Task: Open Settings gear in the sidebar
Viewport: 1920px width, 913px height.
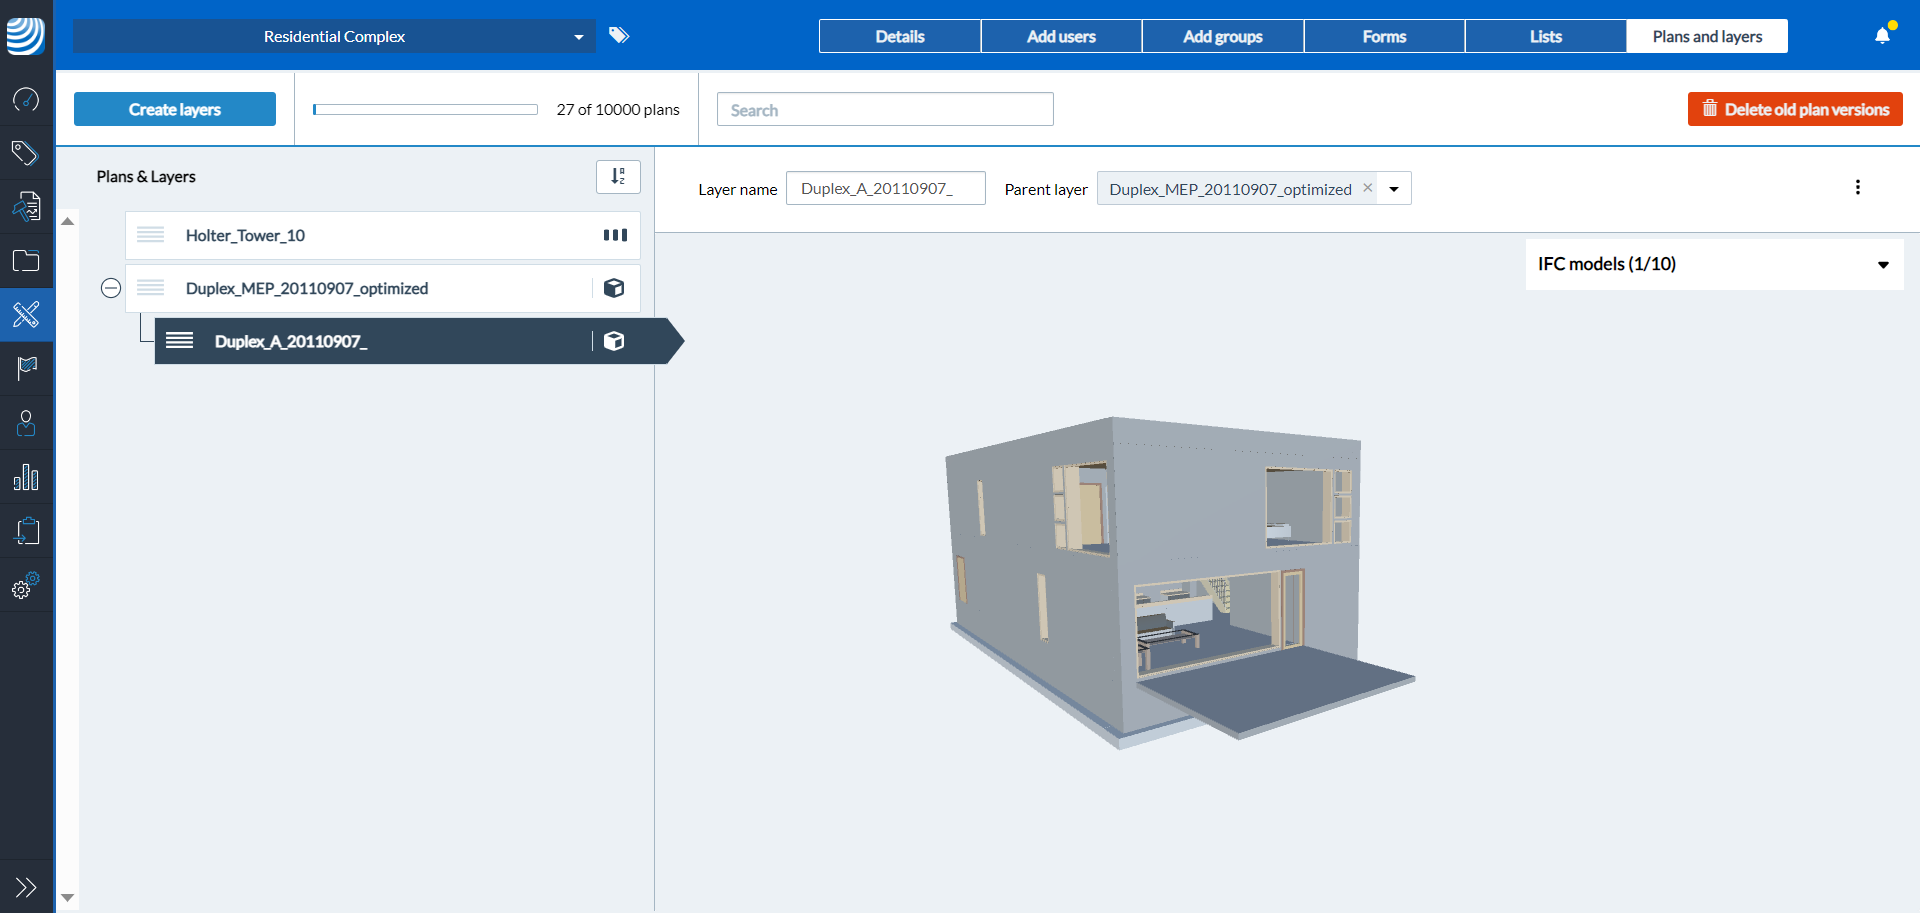Action: tap(26, 585)
